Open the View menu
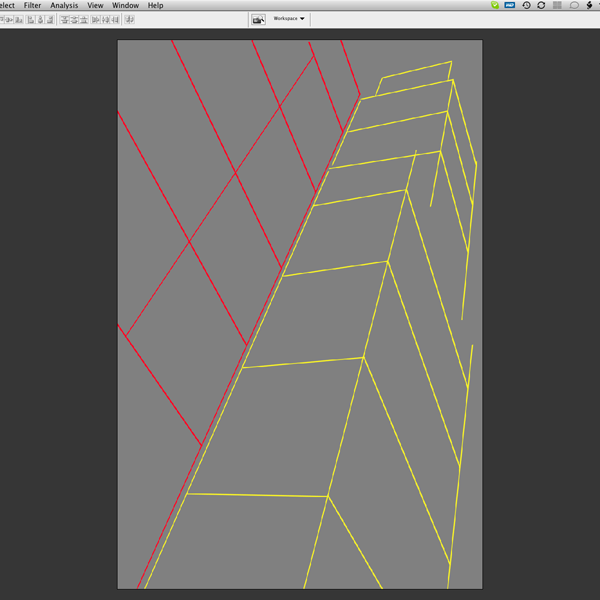The image size is (600, 600). click(95, 5)
